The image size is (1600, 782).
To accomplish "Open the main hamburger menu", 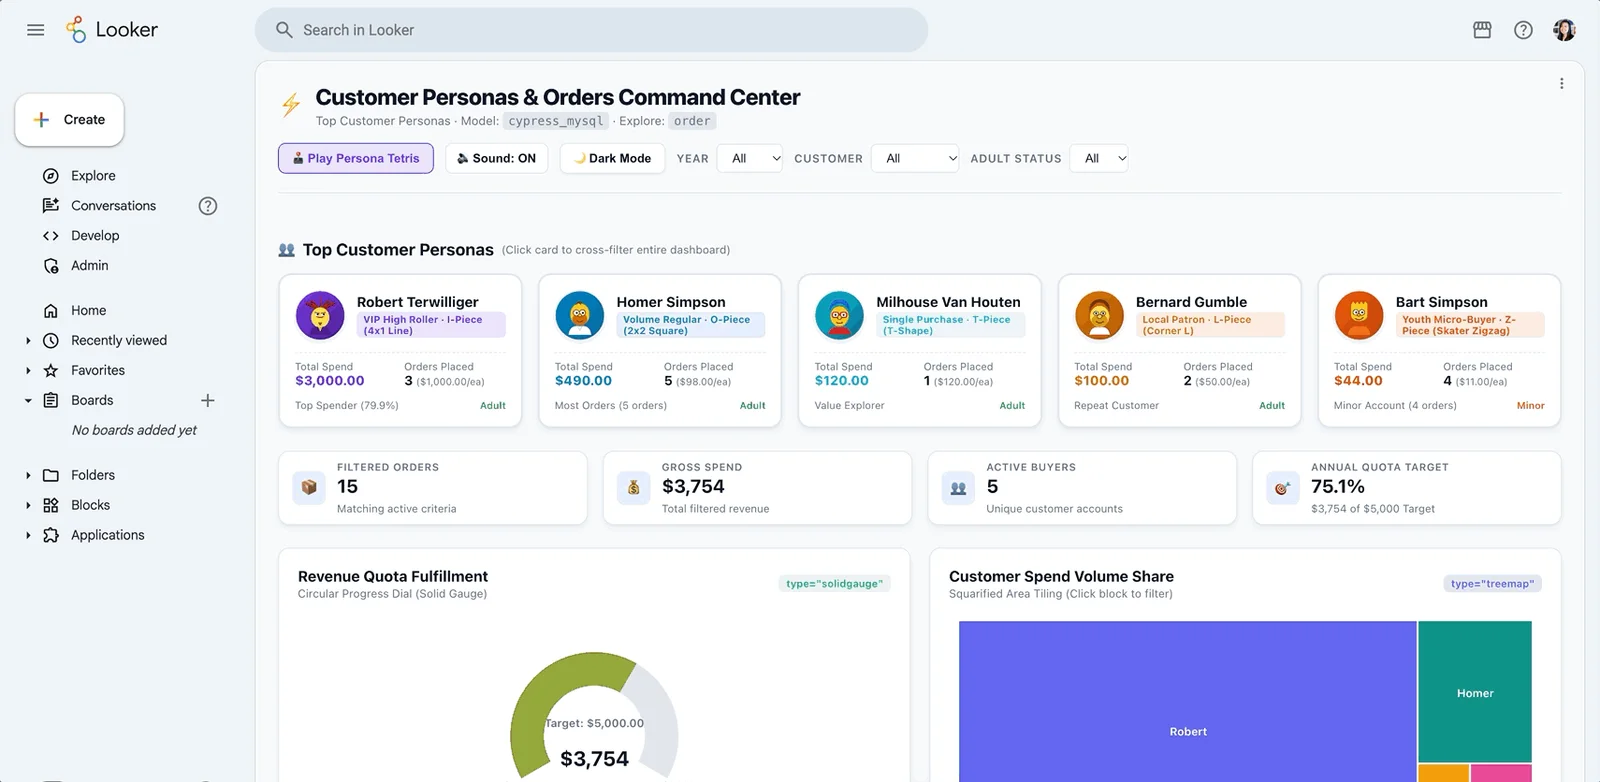I will [36, 30].
